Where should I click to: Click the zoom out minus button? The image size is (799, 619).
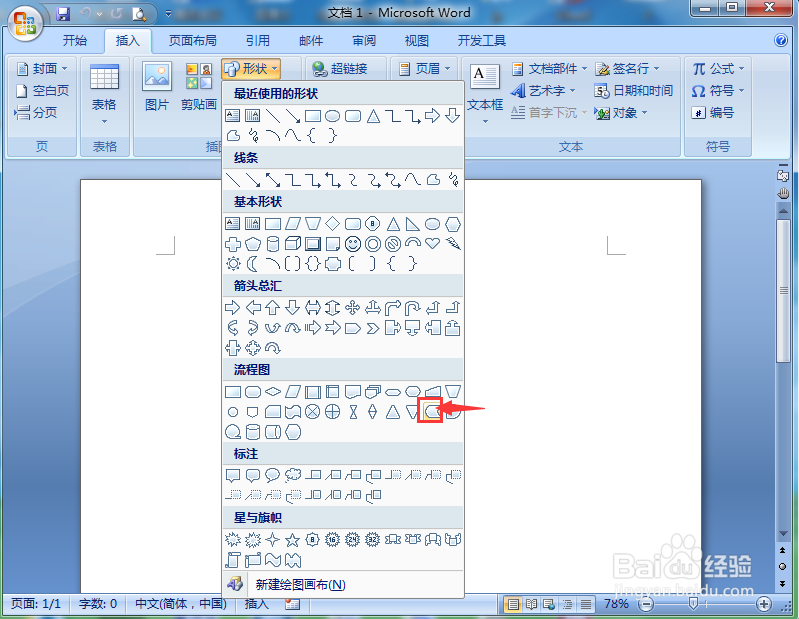[646, 604]
